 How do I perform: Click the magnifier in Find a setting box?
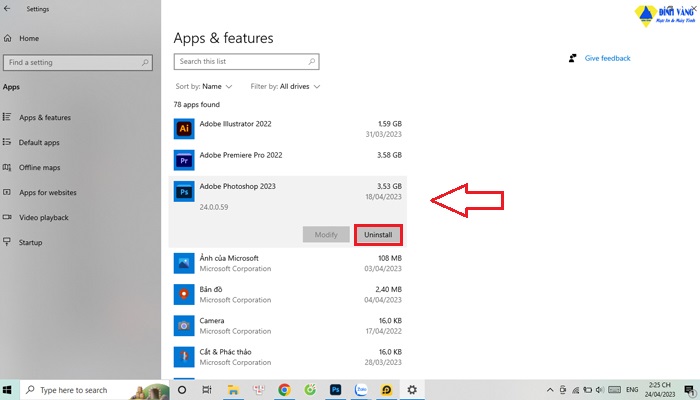click(x=145, y=62)
